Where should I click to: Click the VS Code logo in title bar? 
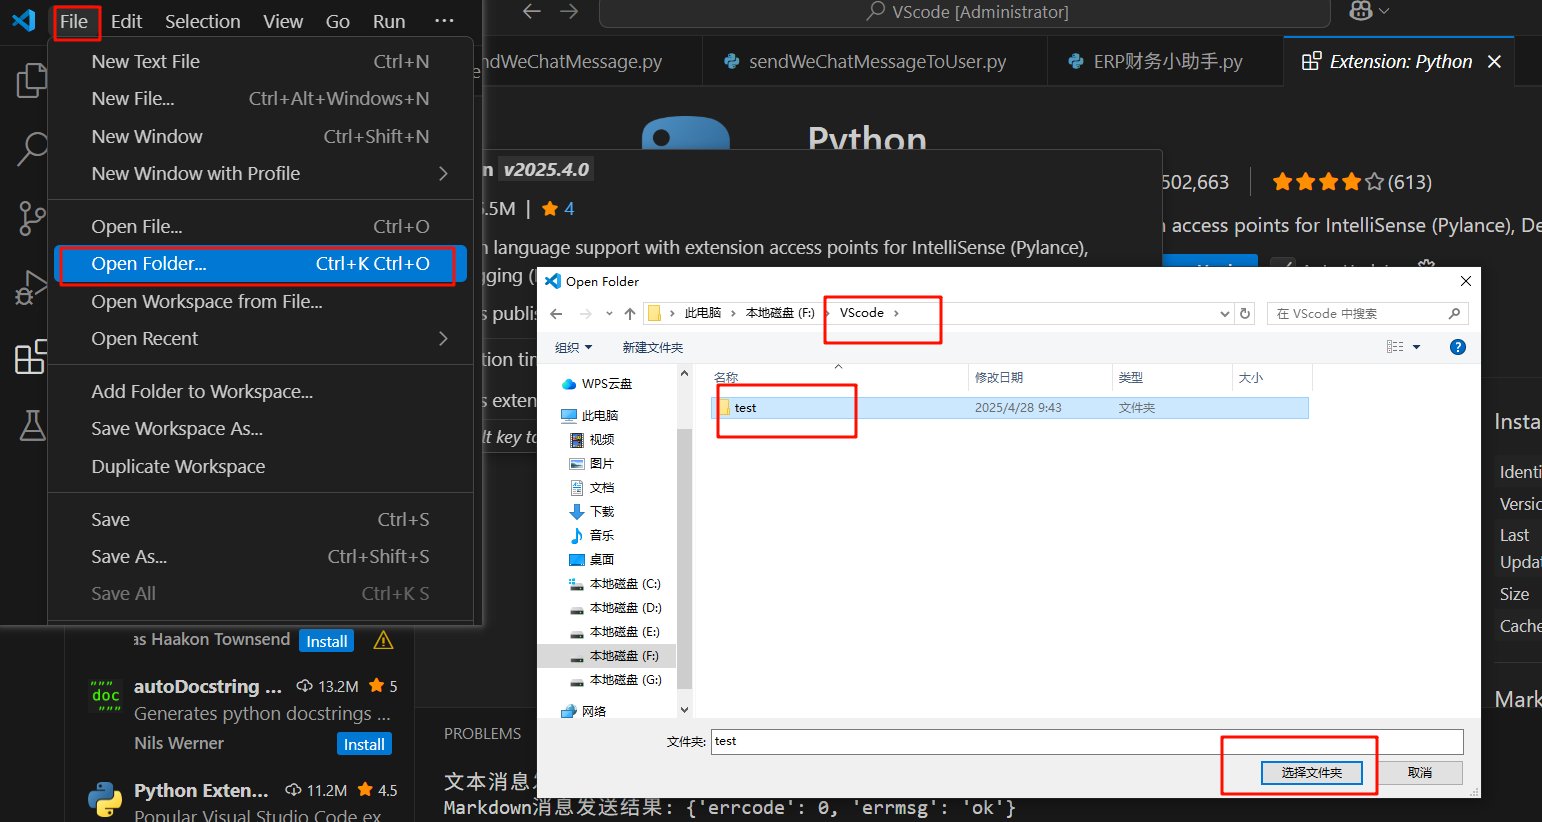pos(24,20)
